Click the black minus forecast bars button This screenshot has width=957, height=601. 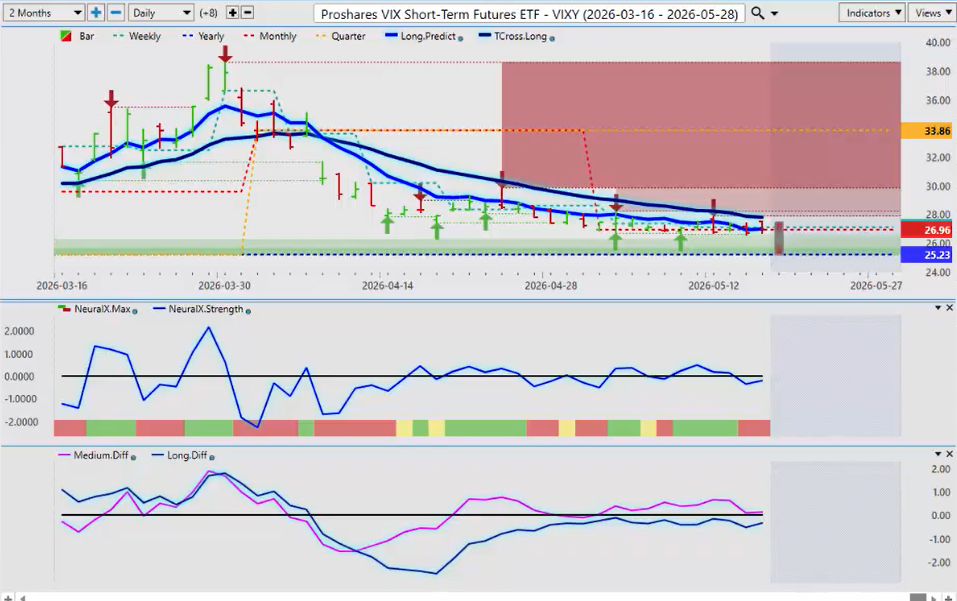point(247,13)
